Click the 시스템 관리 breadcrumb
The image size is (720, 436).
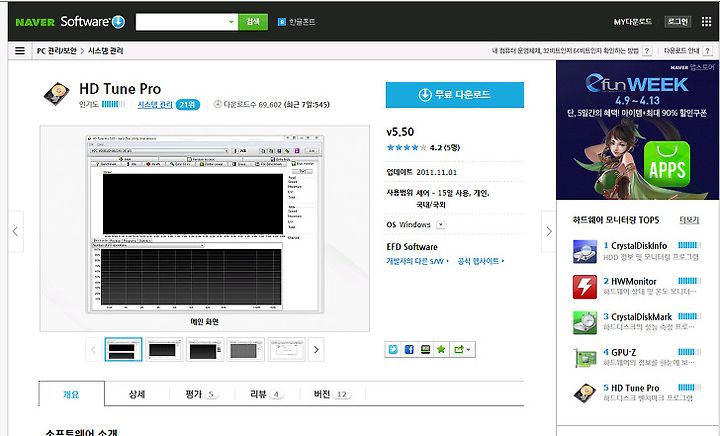(106, 51)
